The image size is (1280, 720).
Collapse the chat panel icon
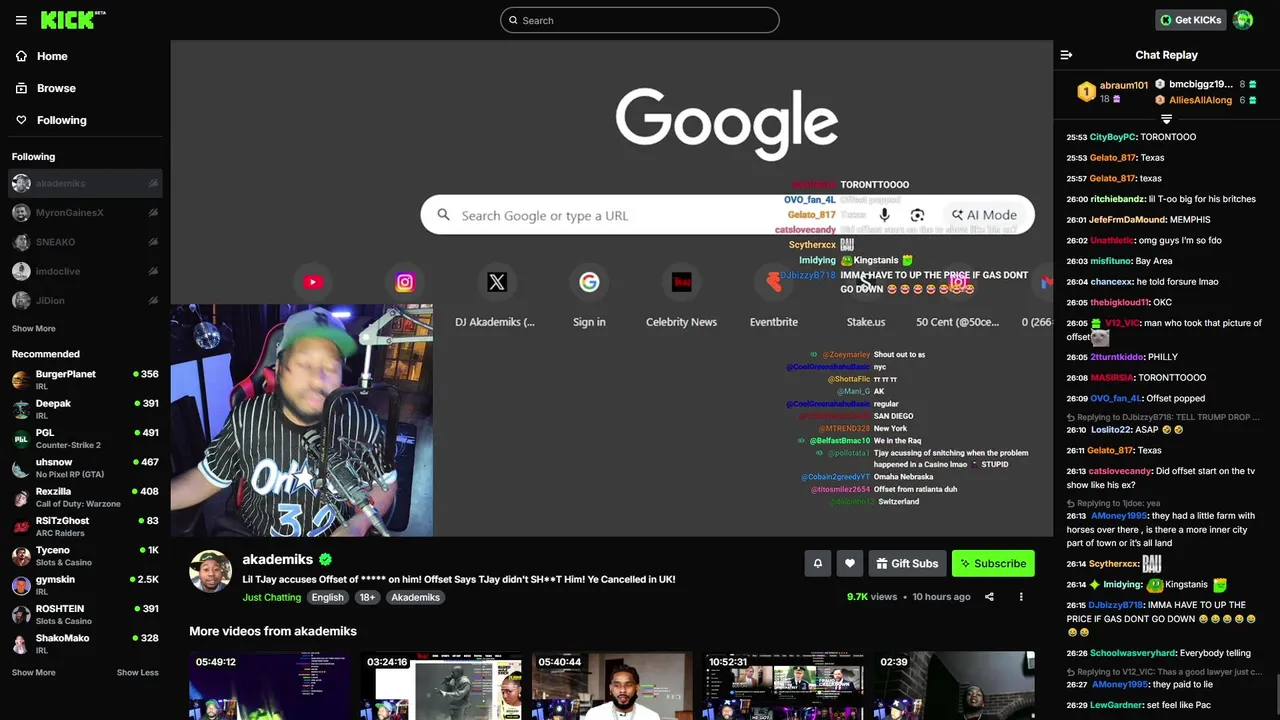(1066, 55)
